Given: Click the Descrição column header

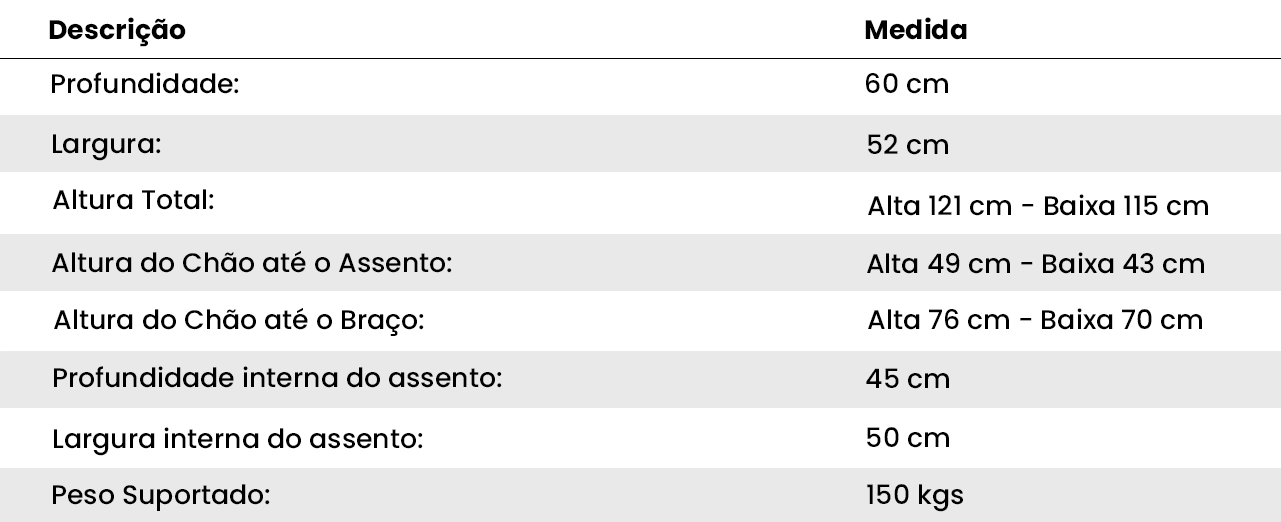Looking at the screenshot, I should point(119,30).
